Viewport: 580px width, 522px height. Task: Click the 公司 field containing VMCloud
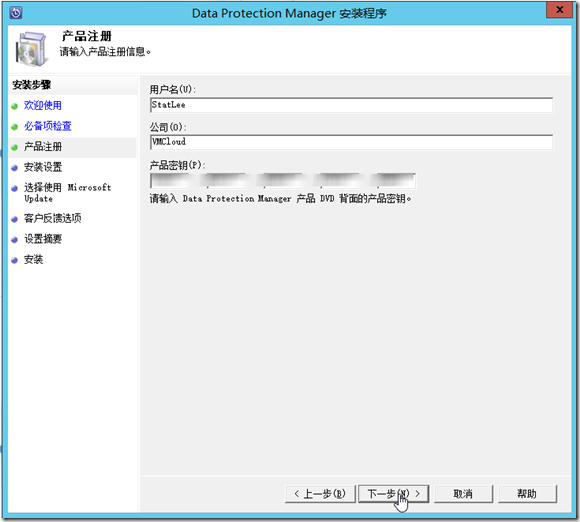[351, 142]
